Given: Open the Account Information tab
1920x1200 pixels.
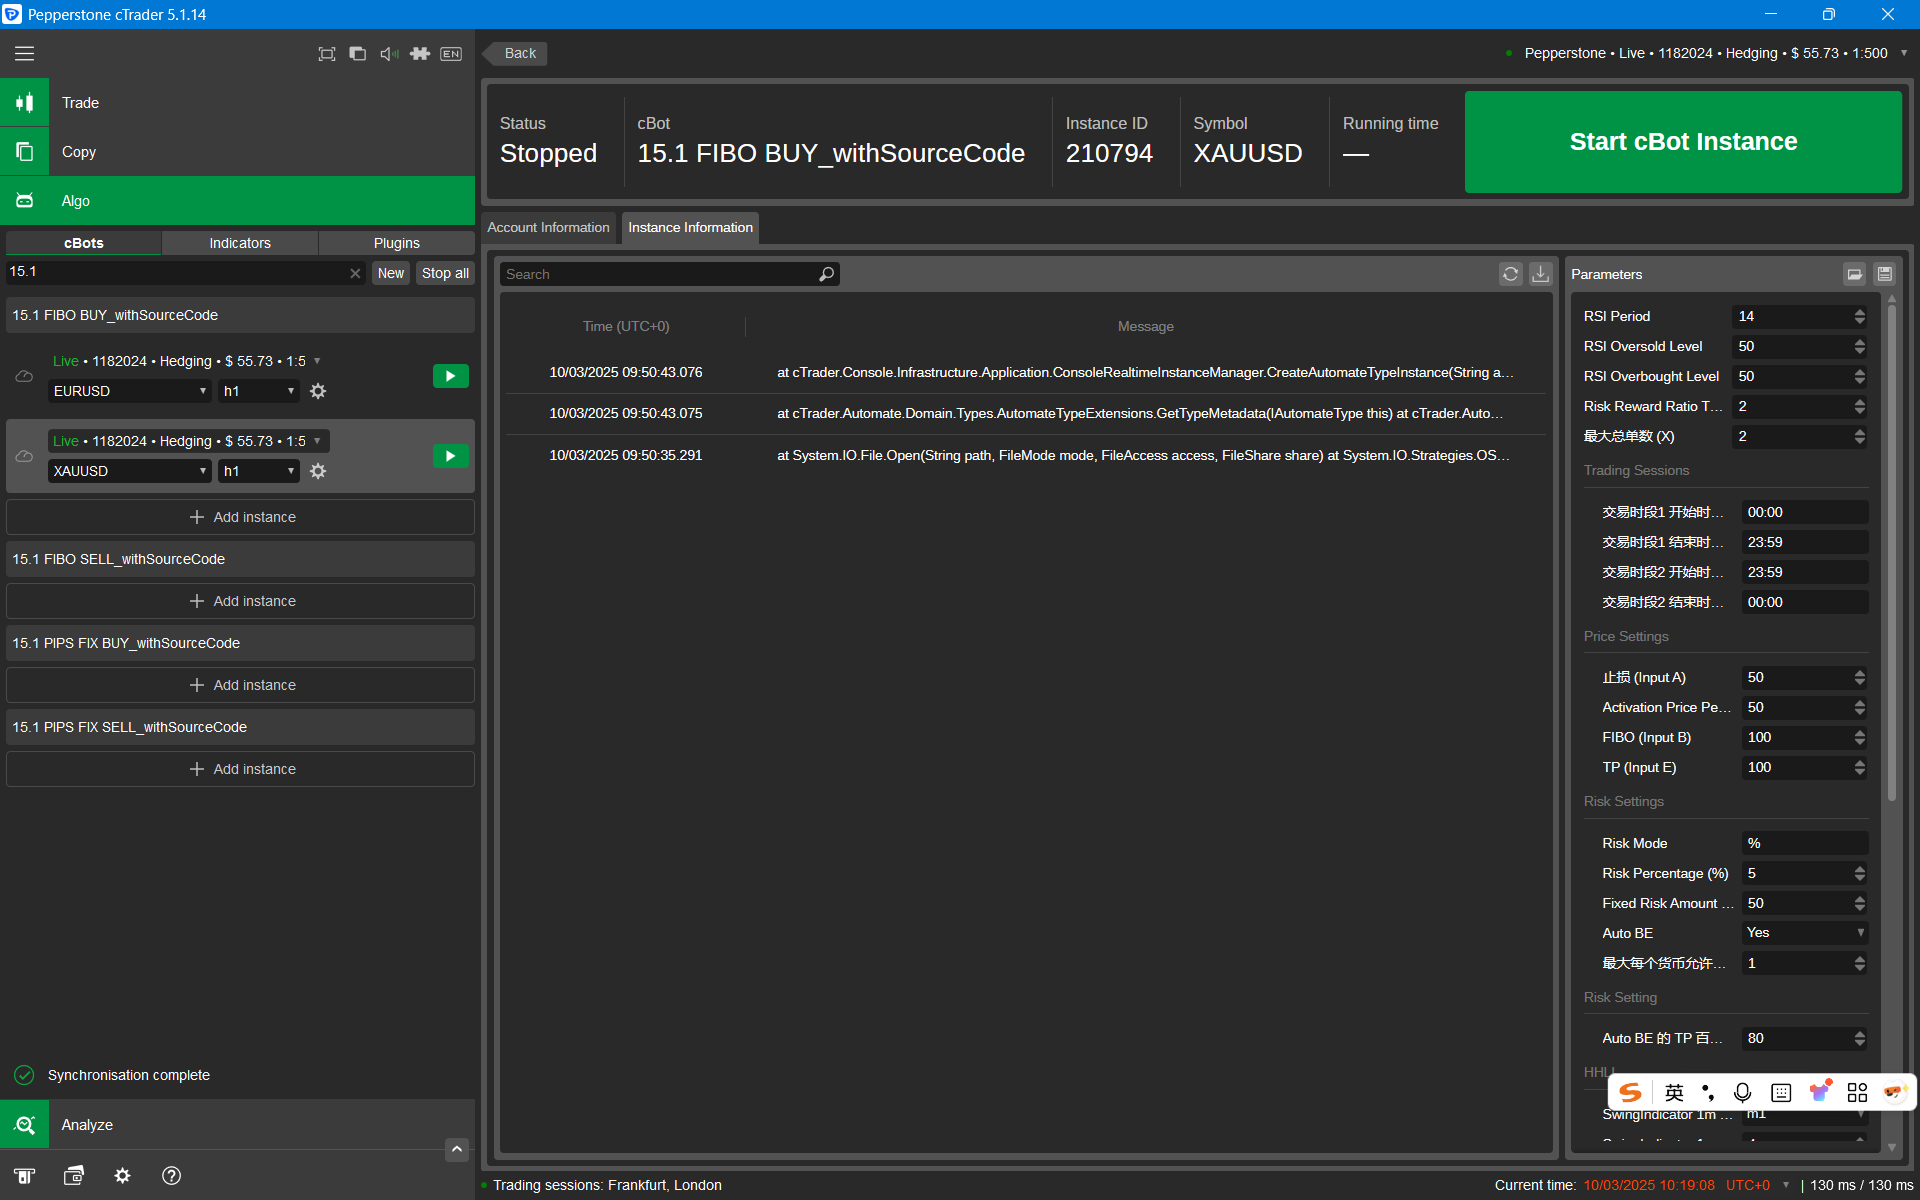Looking at the screenshot, I should (x=548, y=228).
